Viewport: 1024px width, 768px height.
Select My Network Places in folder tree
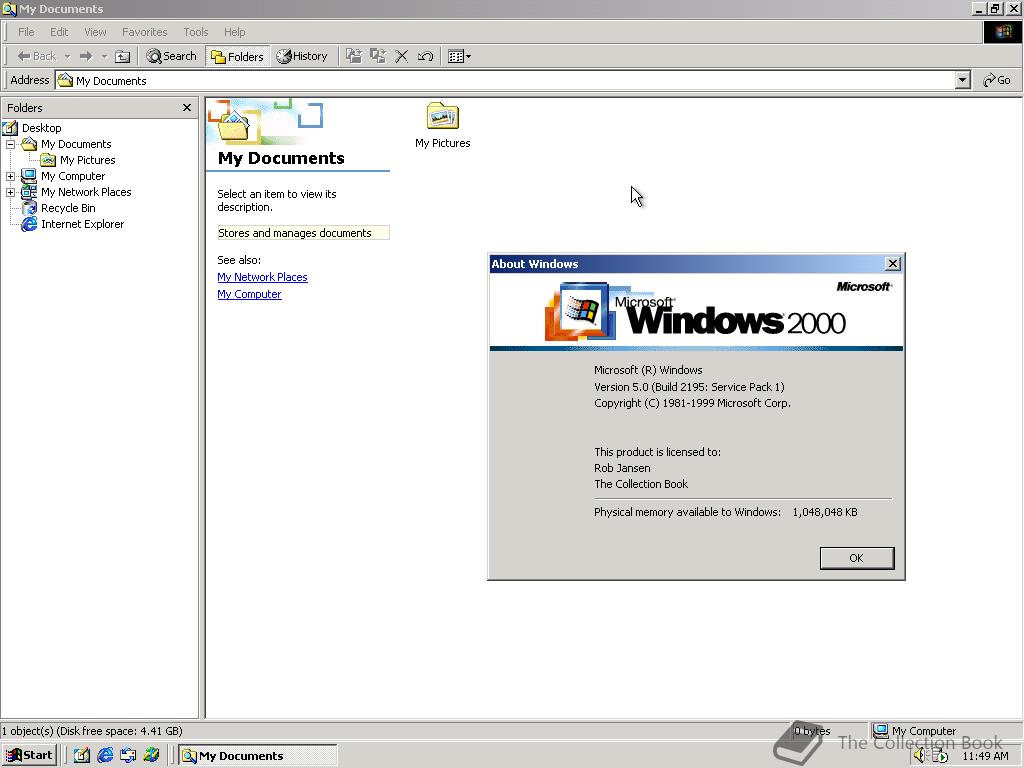(x=86, y=192)
